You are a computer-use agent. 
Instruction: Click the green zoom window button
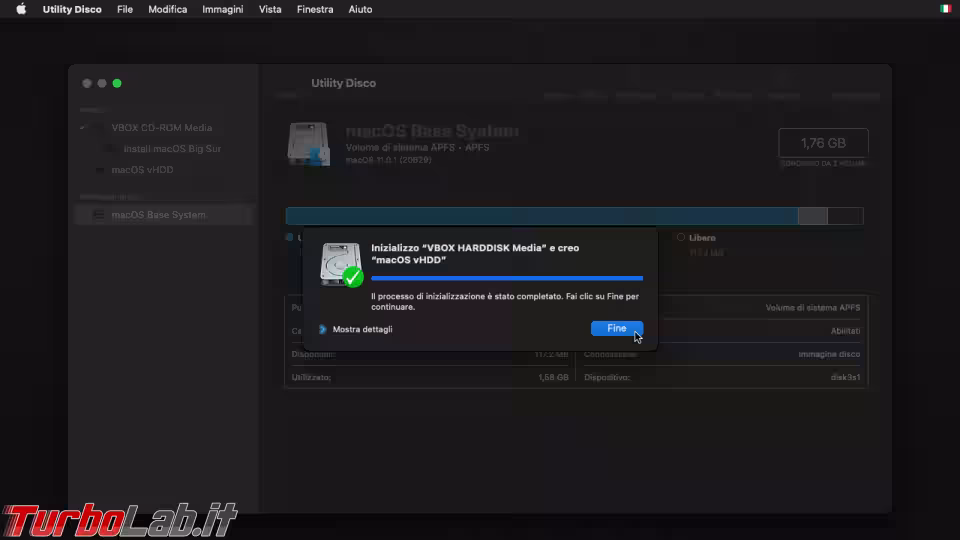click(x=117, y=83)
